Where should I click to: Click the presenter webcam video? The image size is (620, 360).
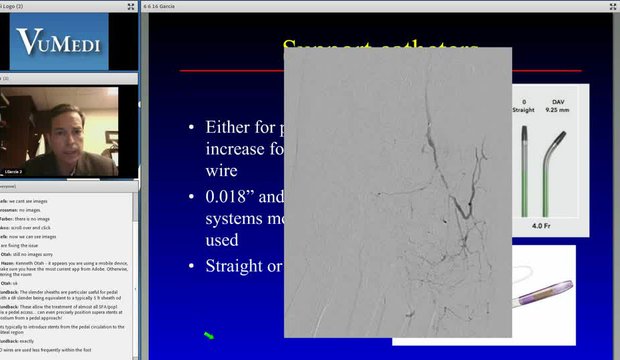(x=59, y=132)
